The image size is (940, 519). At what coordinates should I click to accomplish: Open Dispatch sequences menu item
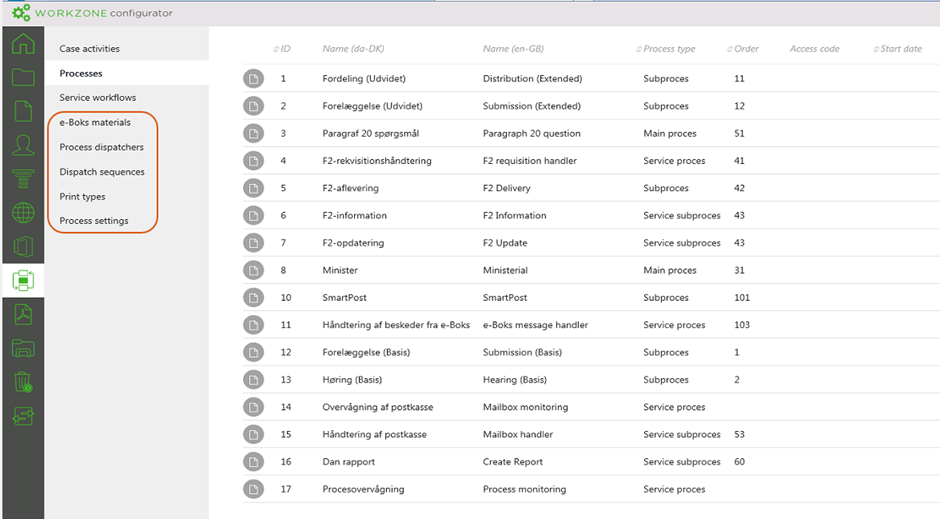tap(102, 171)
